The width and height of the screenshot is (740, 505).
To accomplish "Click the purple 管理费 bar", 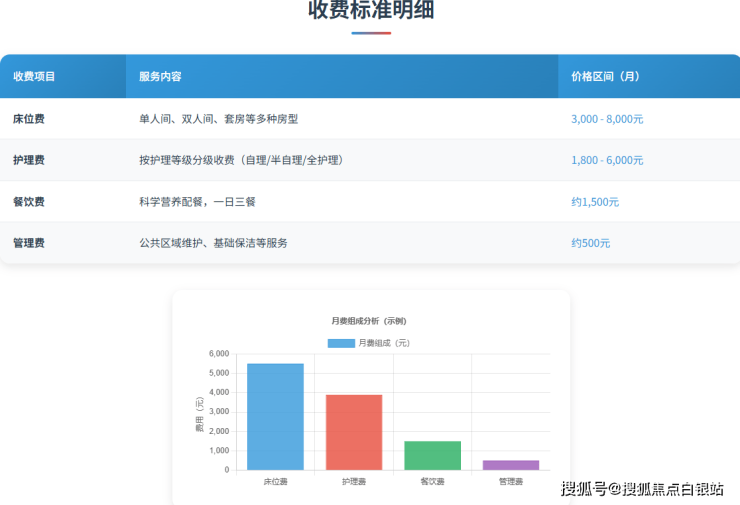I will [510, 465].
